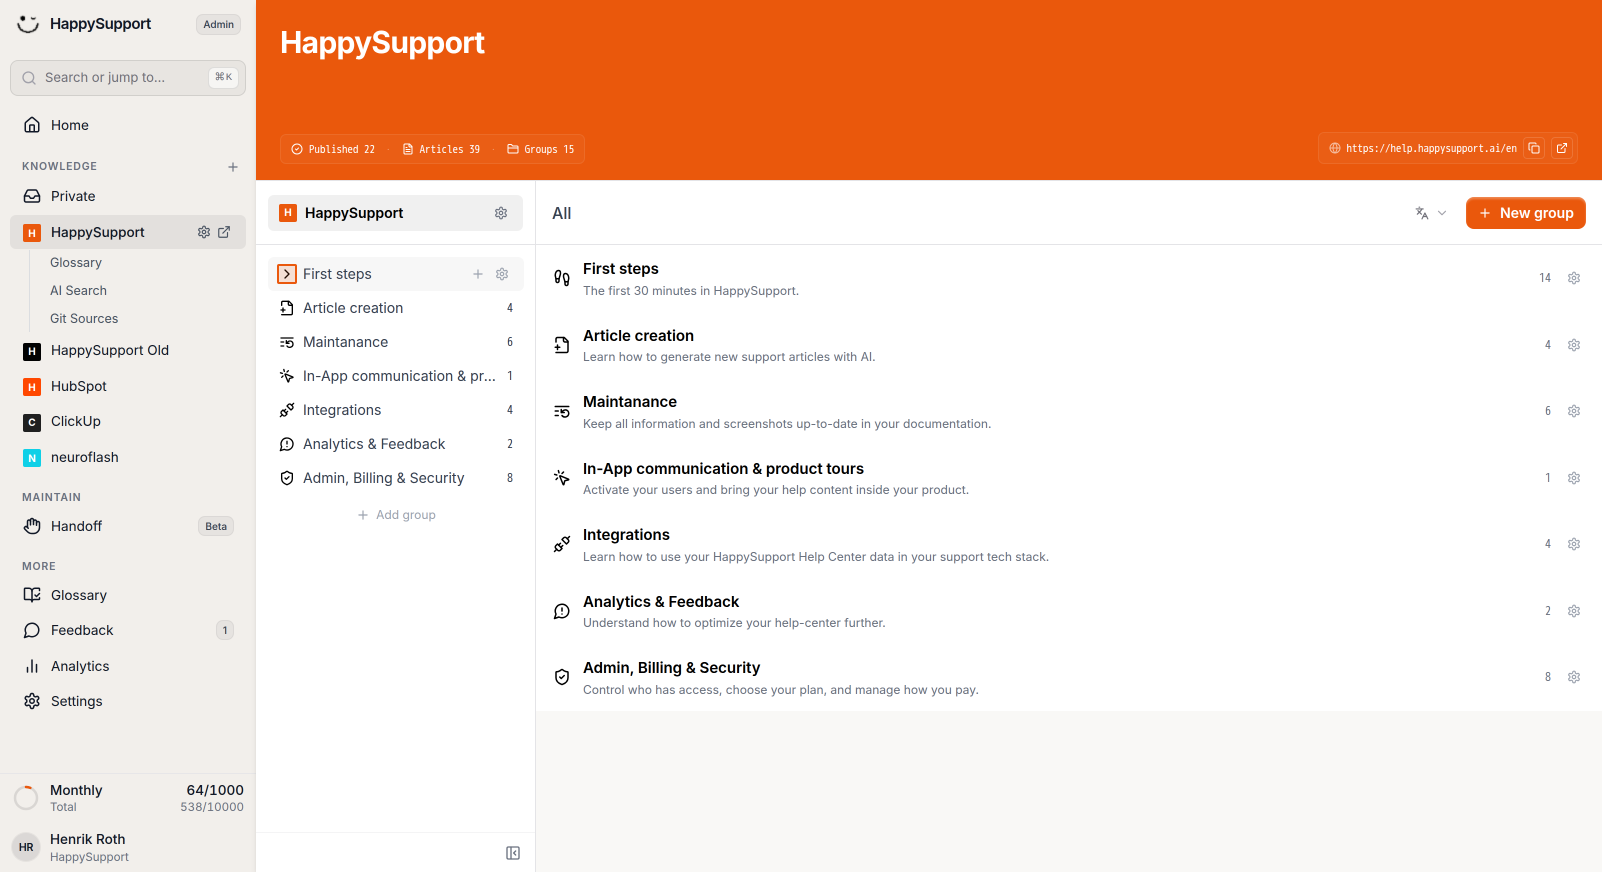Open Settings in sidebar
Screen dimensions: 1602x872
tap(128, 701)
